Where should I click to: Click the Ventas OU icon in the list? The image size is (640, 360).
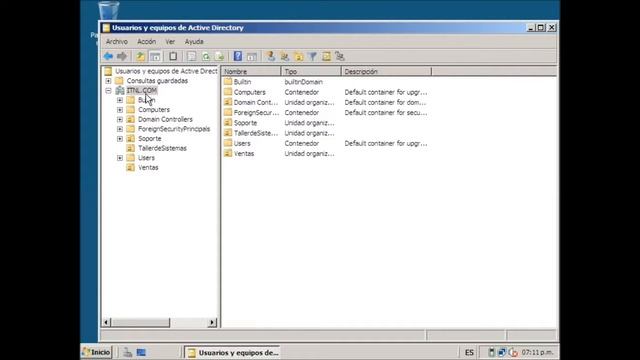coord(228,153)
